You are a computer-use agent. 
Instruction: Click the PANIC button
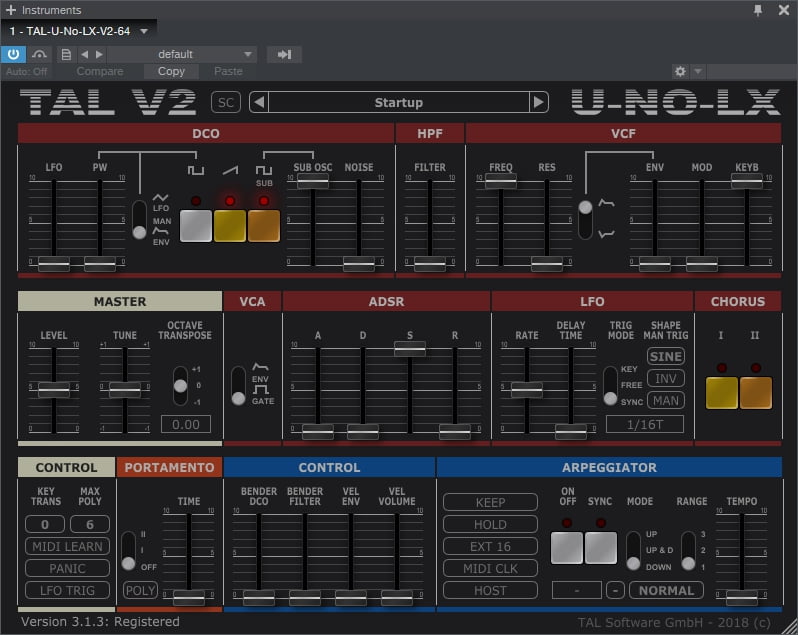tap(67, 568)
